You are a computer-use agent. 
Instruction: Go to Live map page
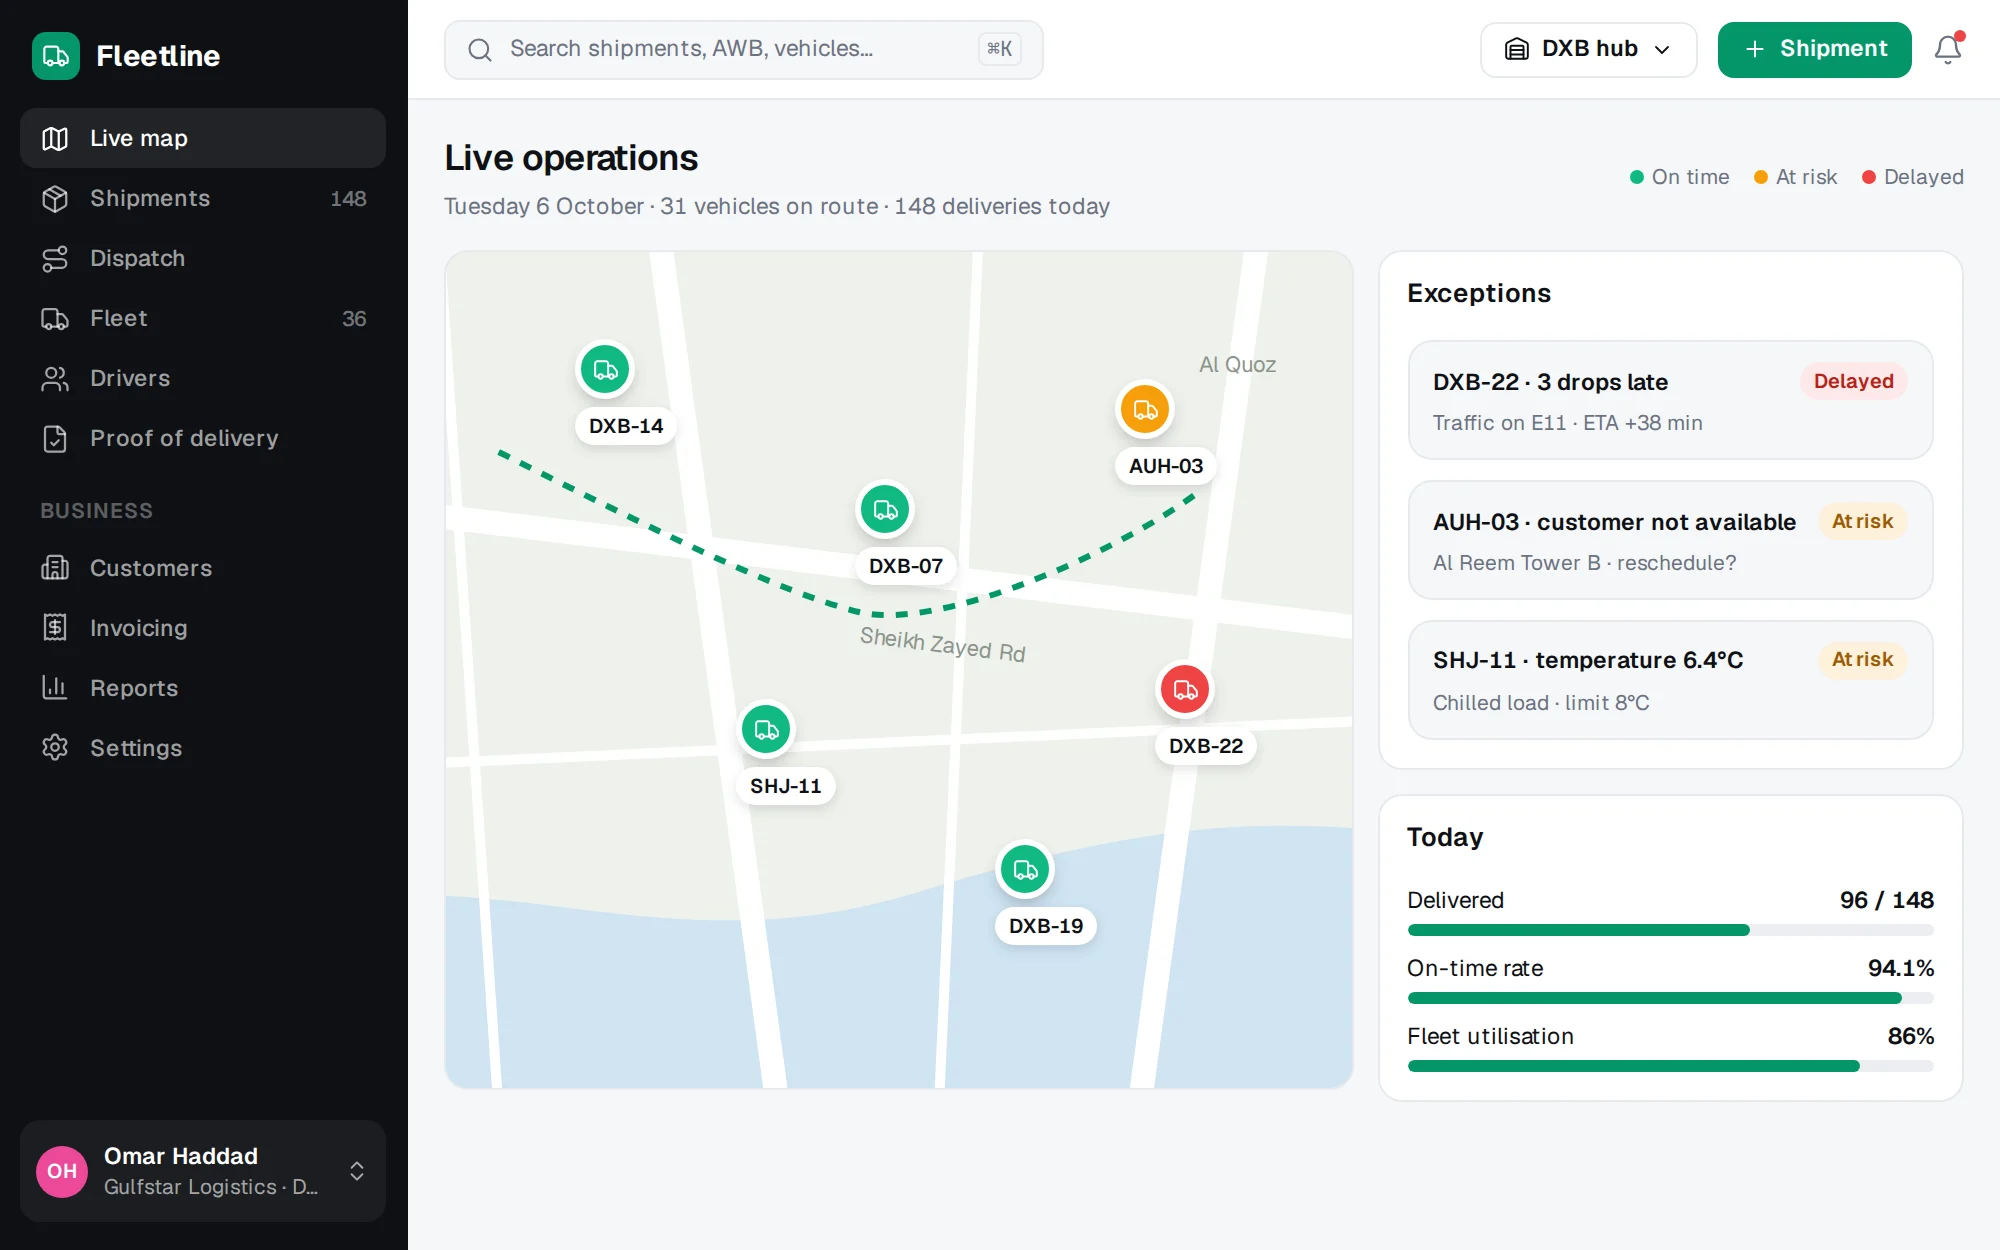[x=203, y=138]
